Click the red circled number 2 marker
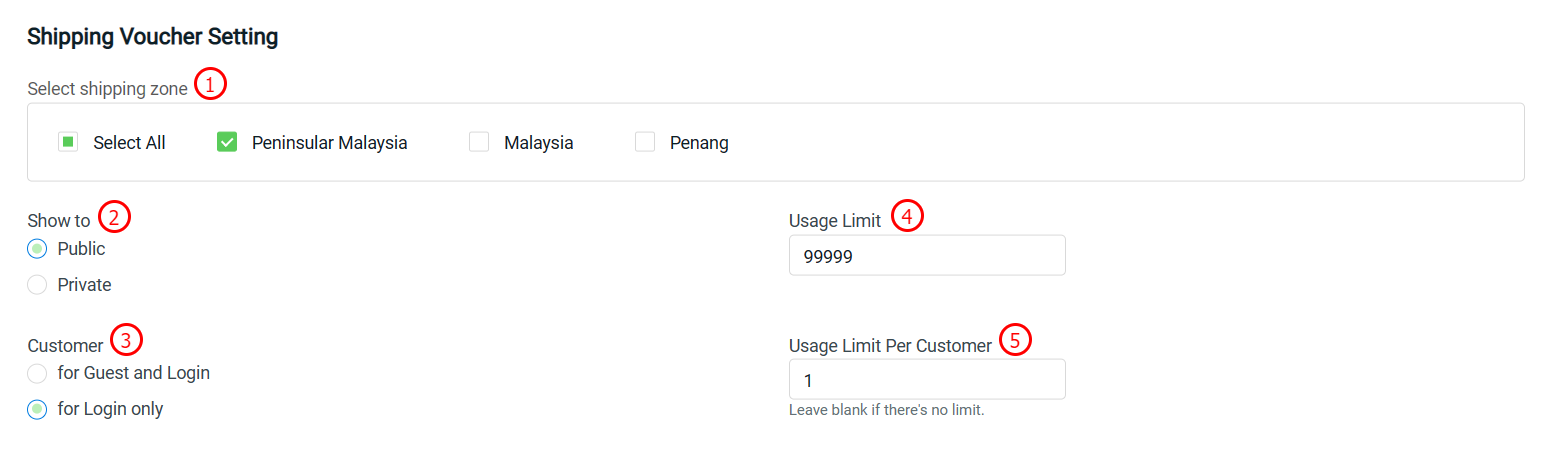The width and height of the screenshot is (1549, 456). (115, 217)
